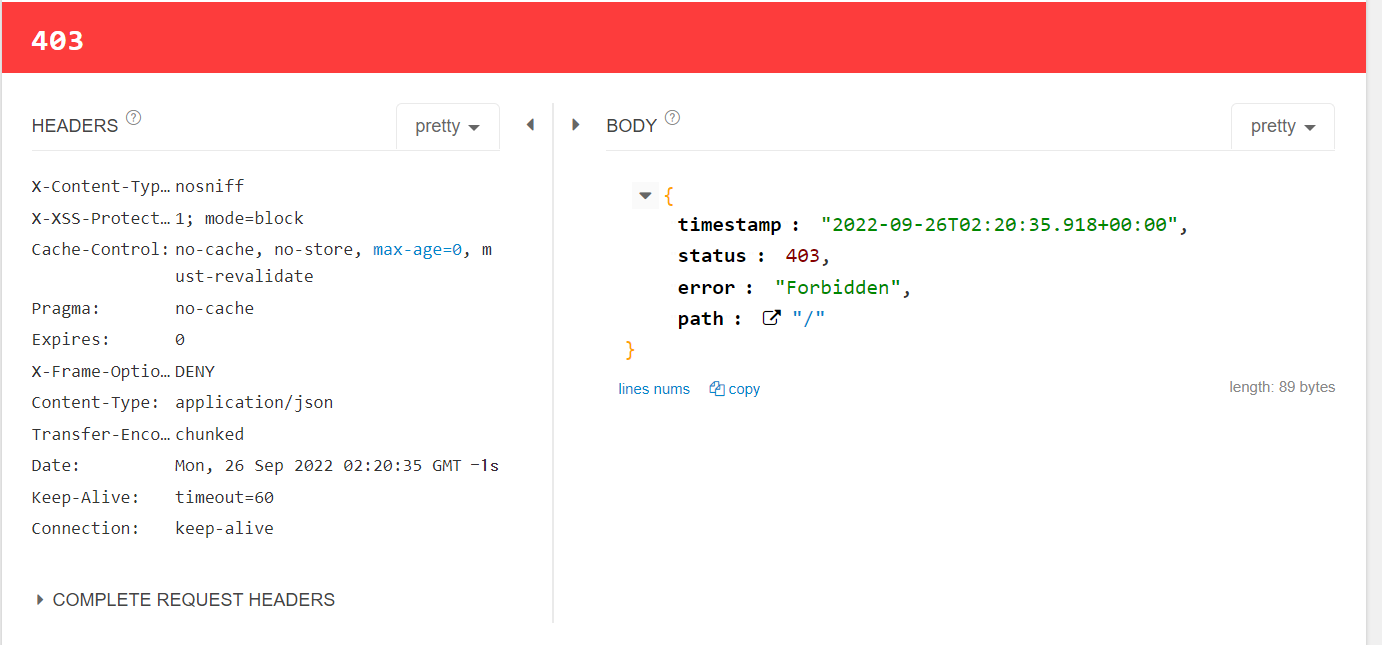Click the "Forbidden" error value

(838, 288)
